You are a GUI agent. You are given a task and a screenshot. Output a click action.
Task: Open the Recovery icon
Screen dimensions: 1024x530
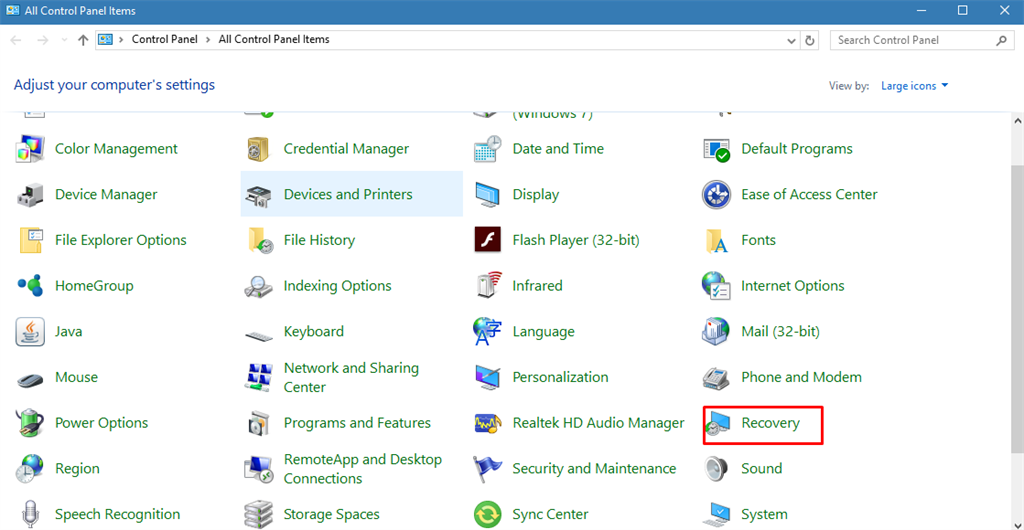tap(717, 425)
